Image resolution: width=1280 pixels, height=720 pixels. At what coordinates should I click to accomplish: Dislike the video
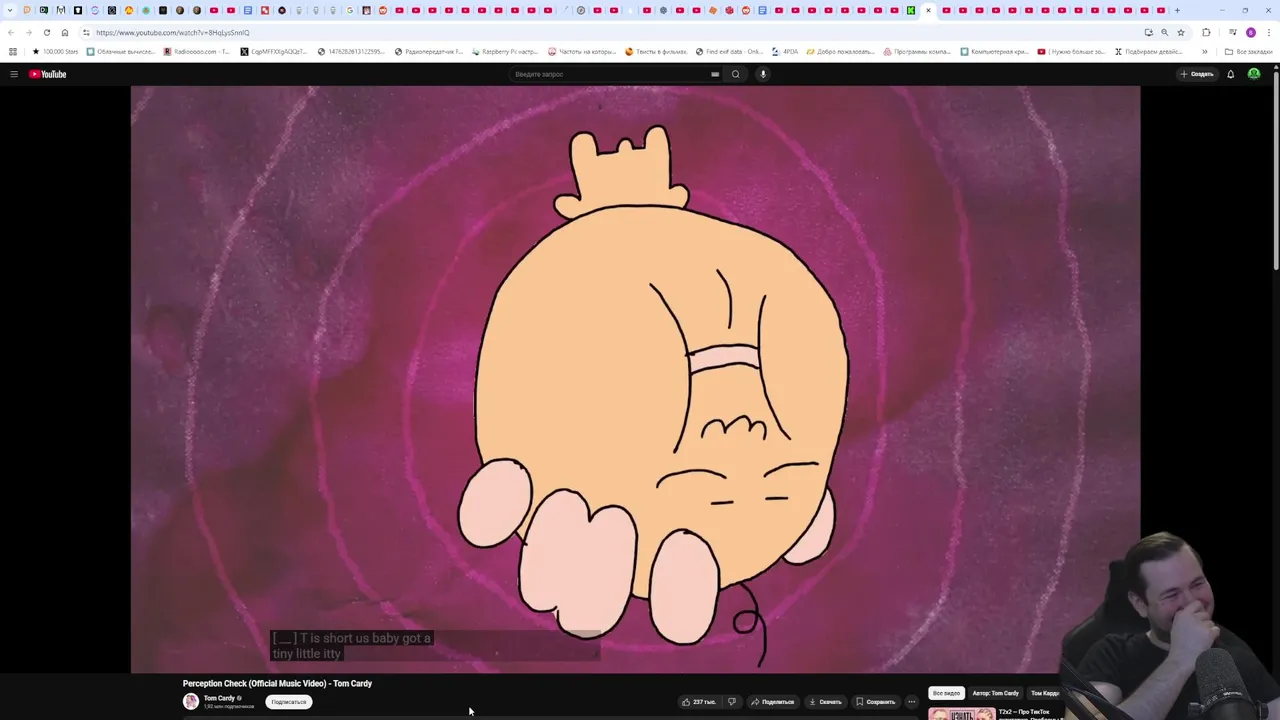click(732, 702)
